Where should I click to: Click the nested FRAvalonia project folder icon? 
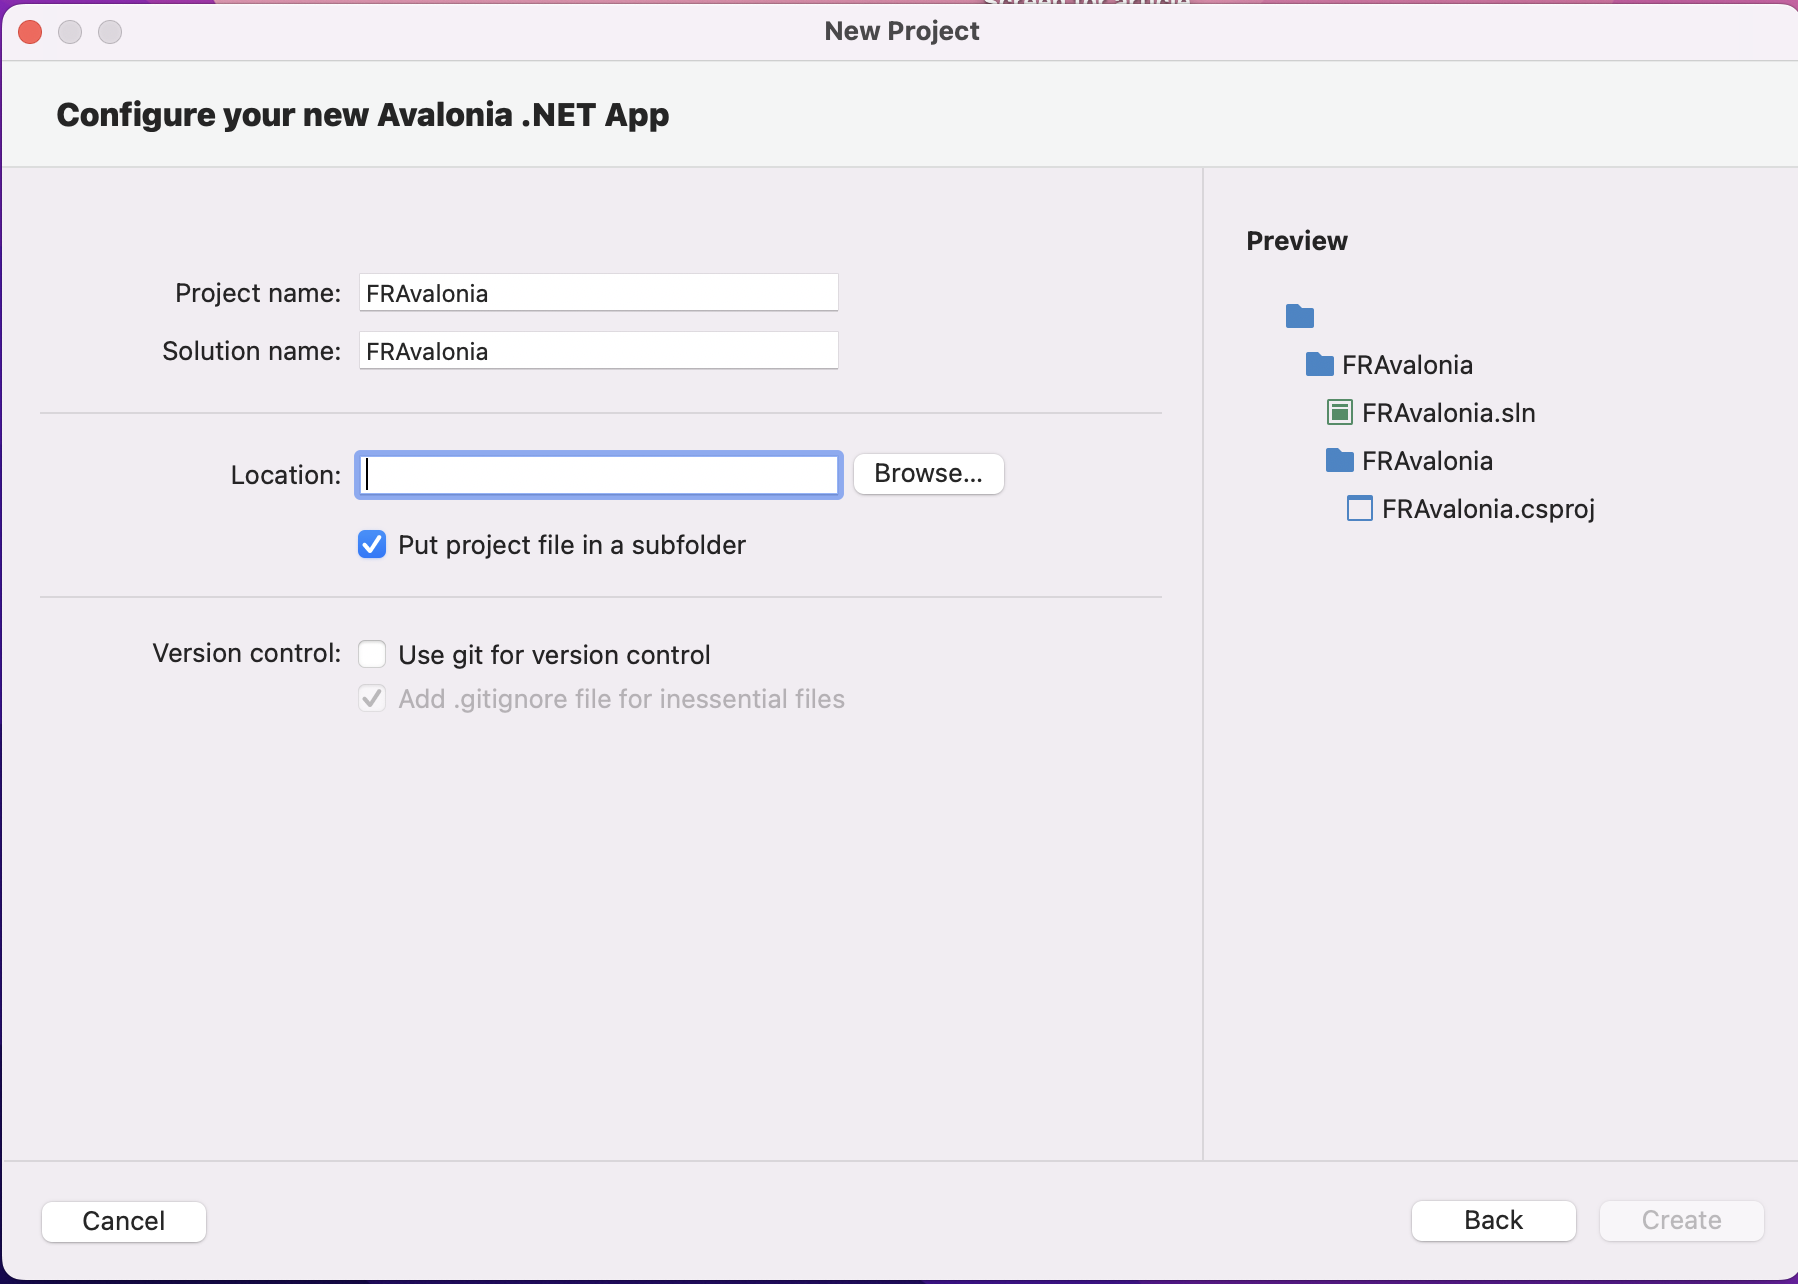click(x=1339, y=460)
